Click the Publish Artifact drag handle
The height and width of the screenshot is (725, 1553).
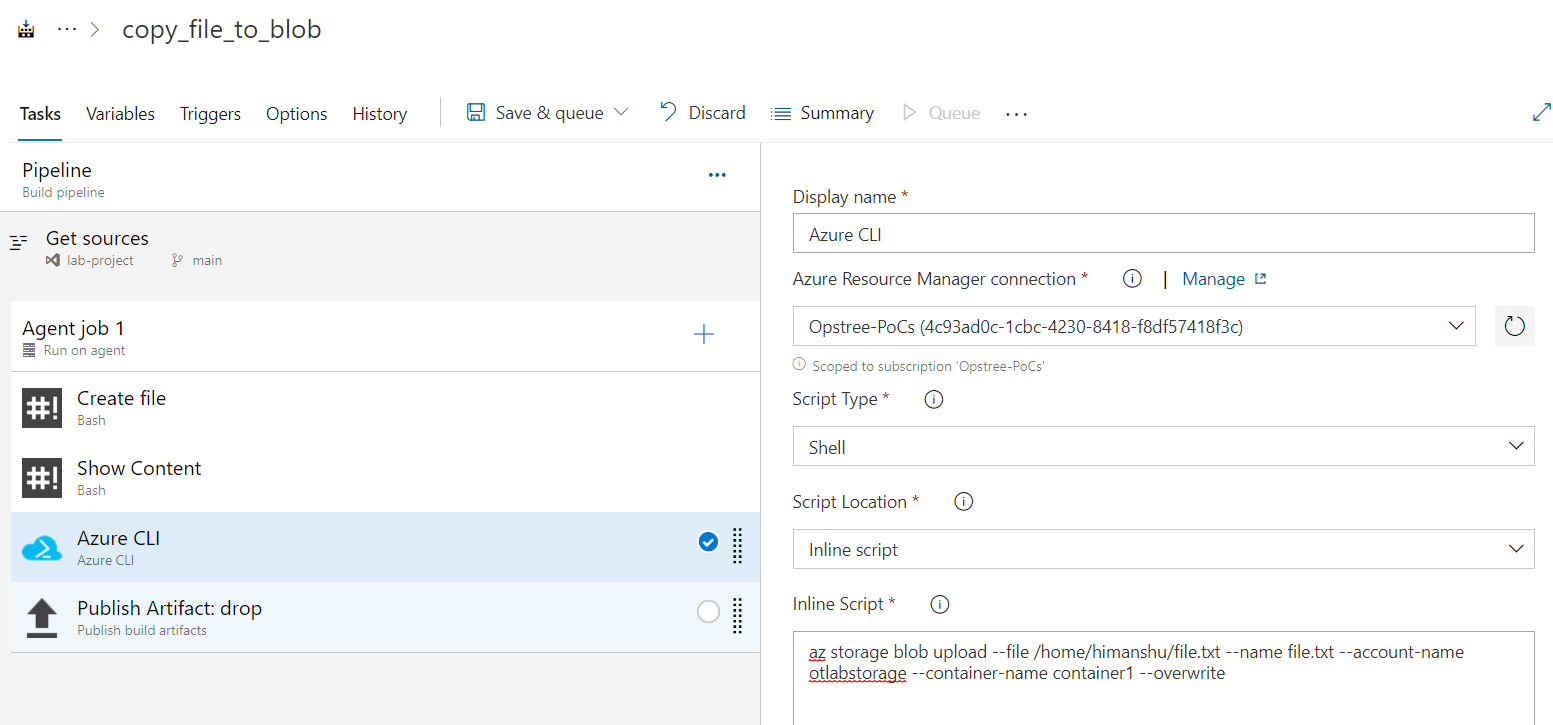[738, 615]
